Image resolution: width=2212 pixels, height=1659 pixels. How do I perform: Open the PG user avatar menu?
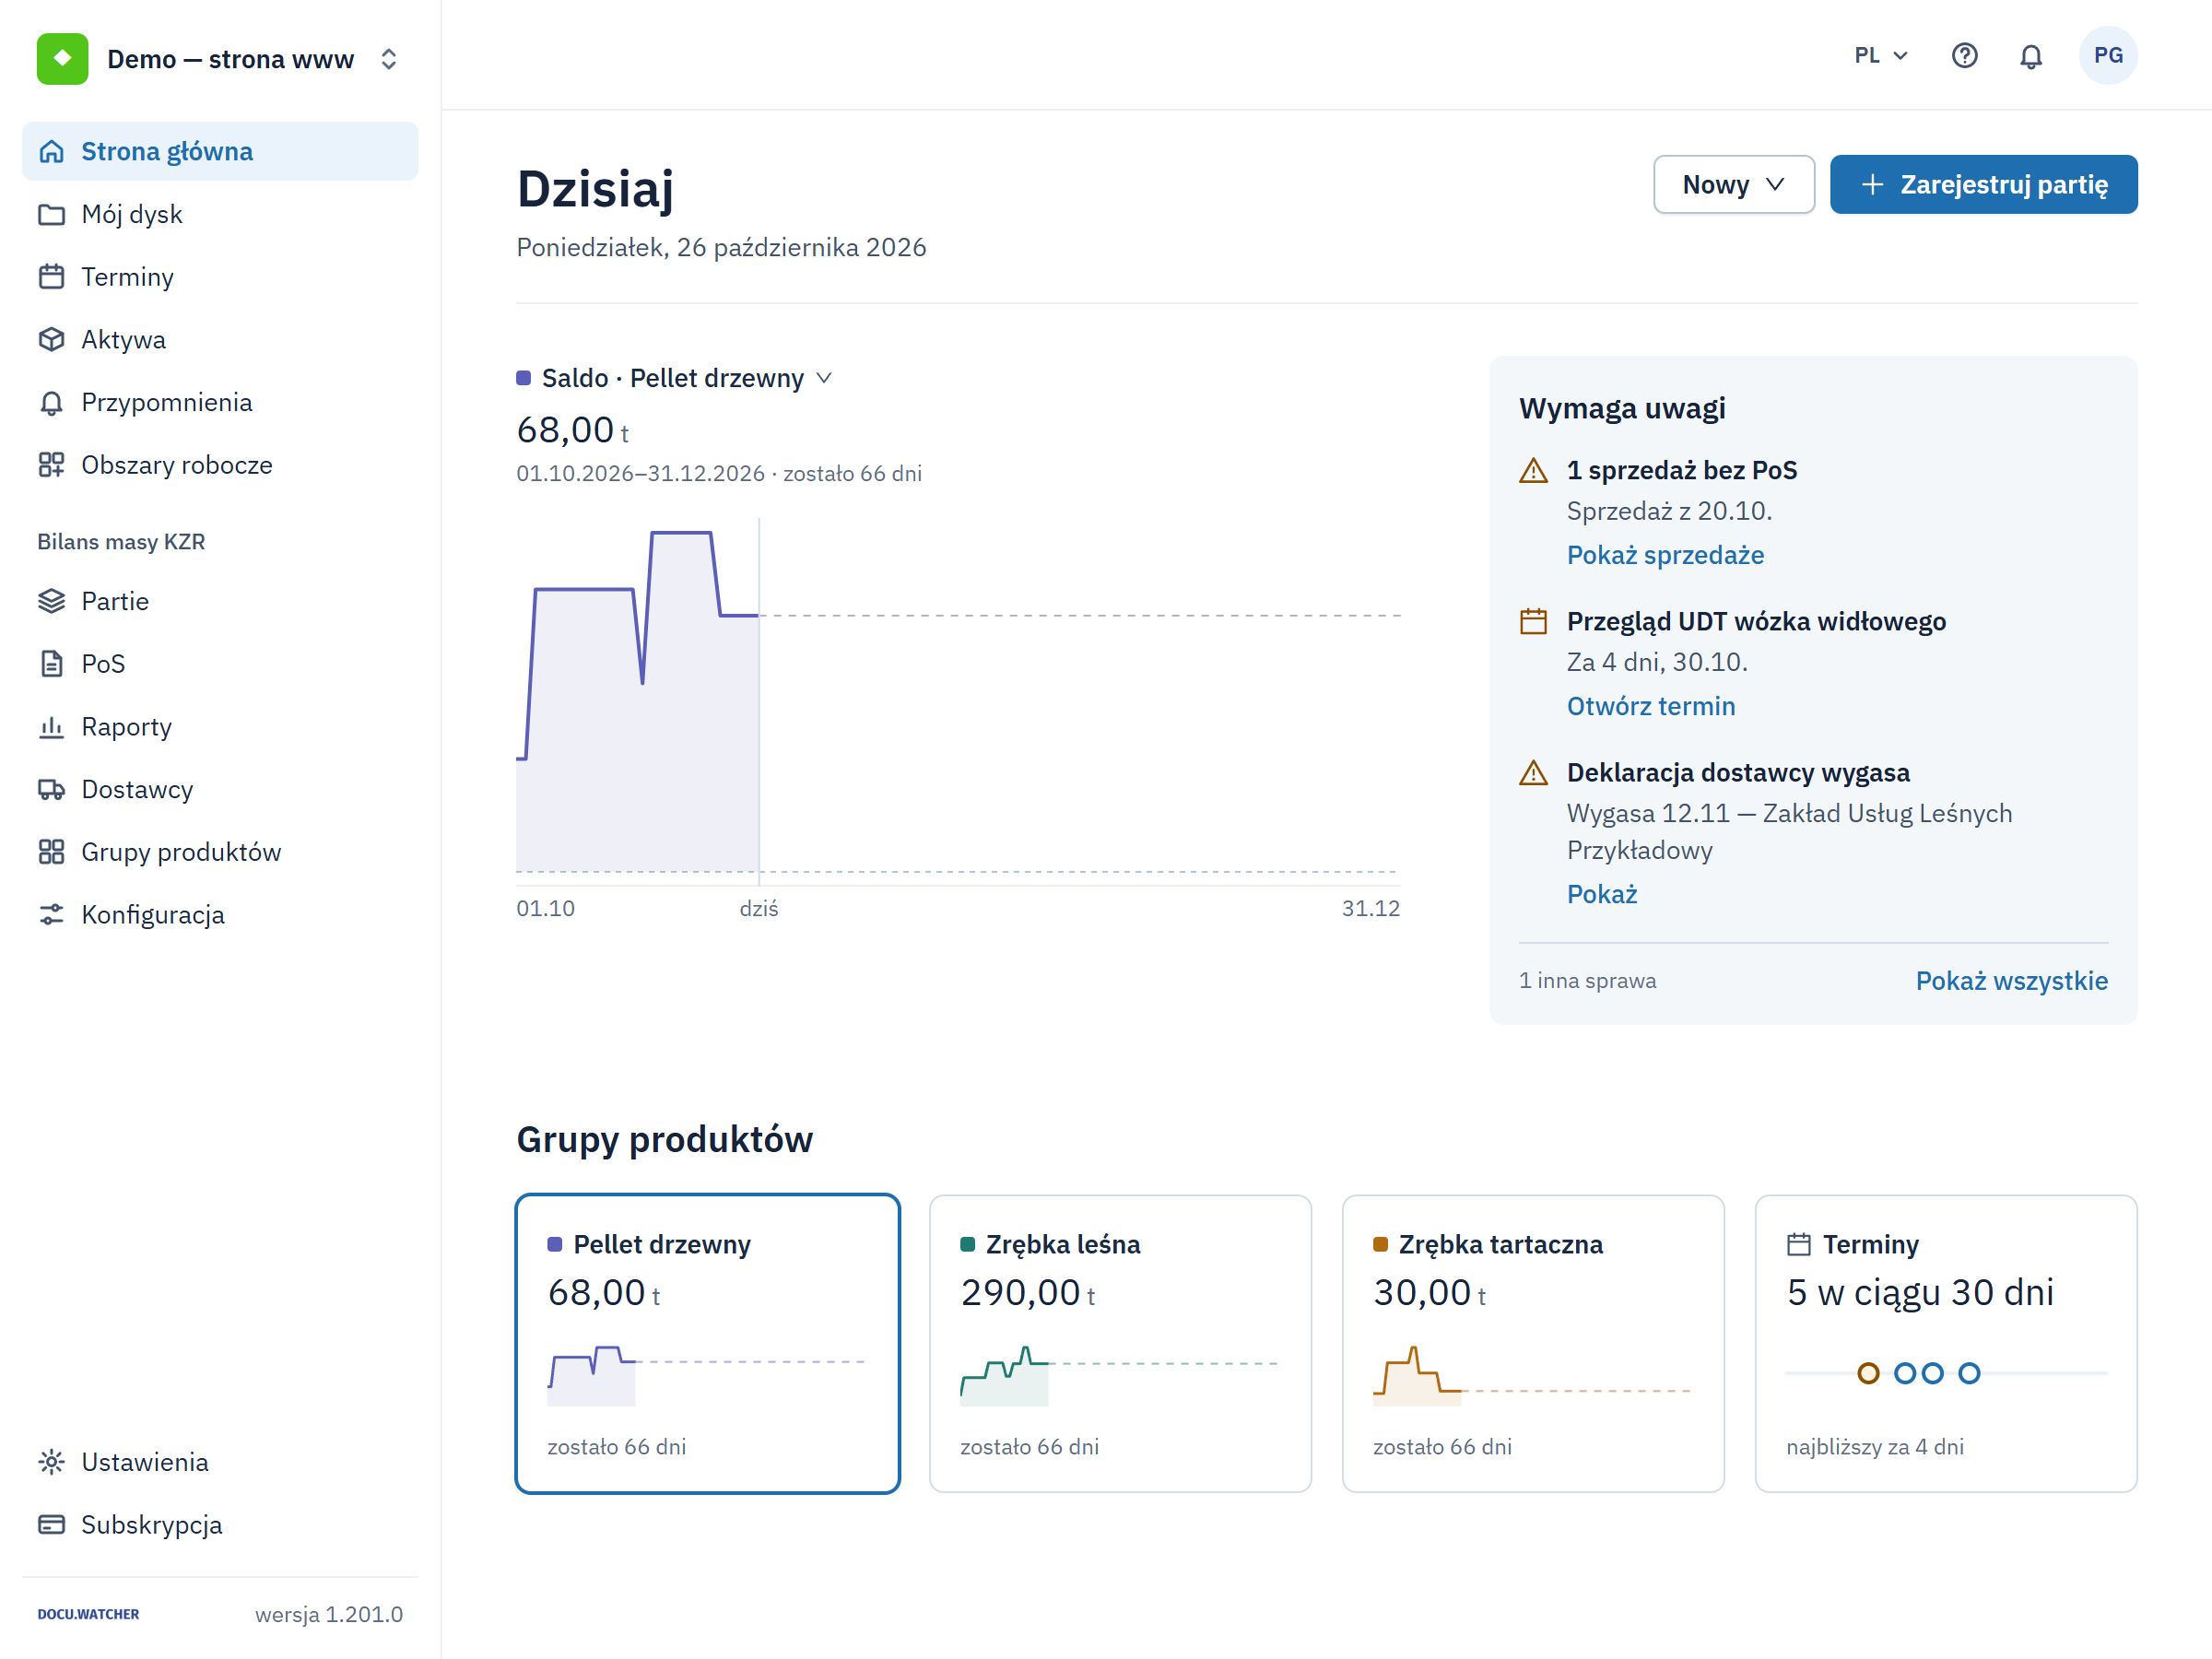[2107, 56]
